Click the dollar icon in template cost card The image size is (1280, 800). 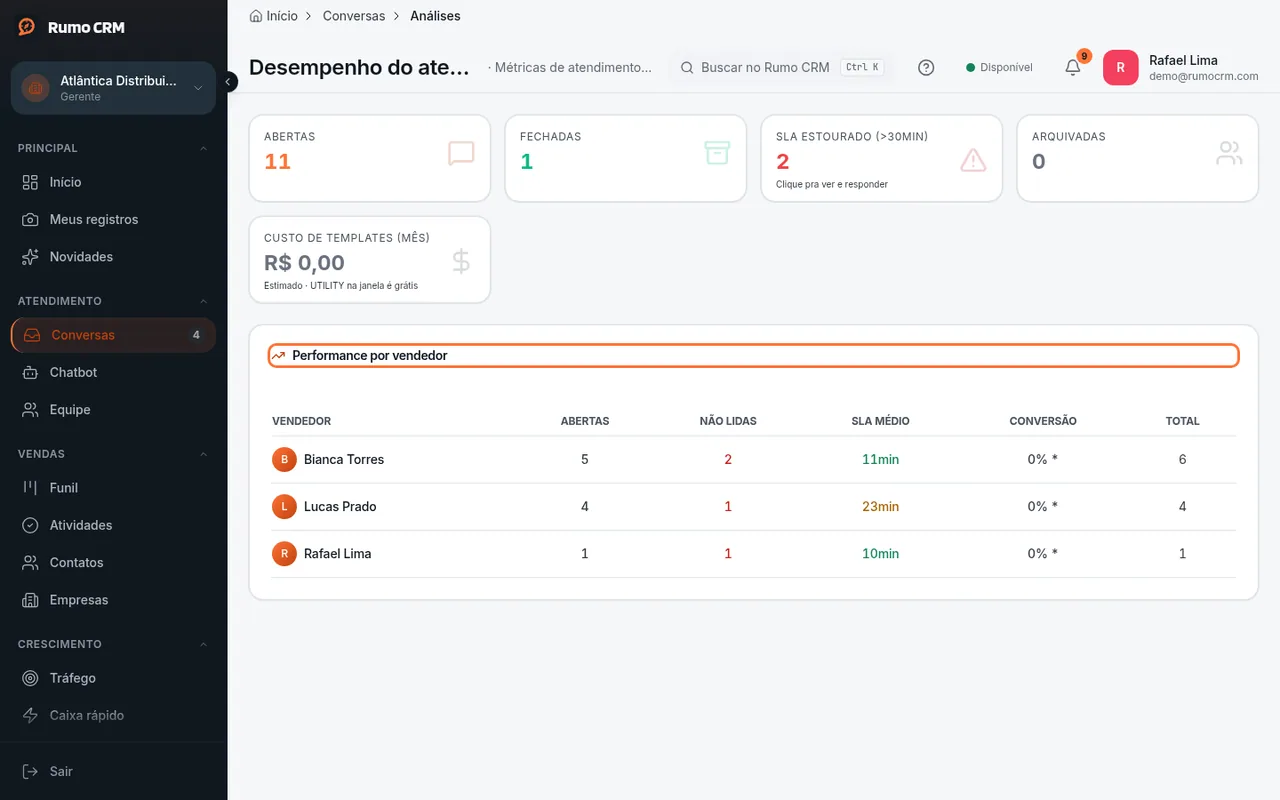click(461, 261)
